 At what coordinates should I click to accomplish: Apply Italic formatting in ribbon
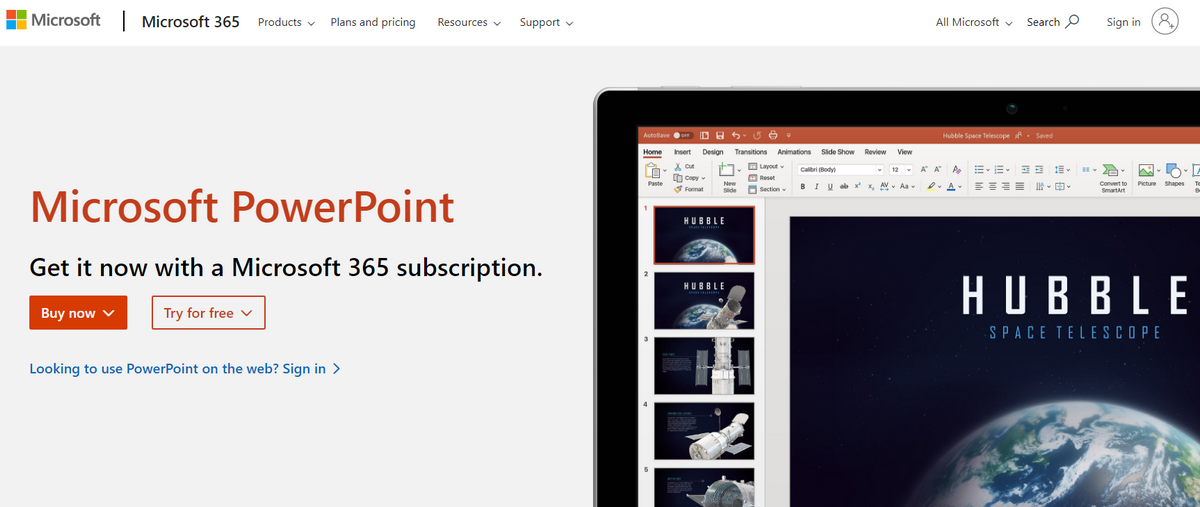[817, 186]
